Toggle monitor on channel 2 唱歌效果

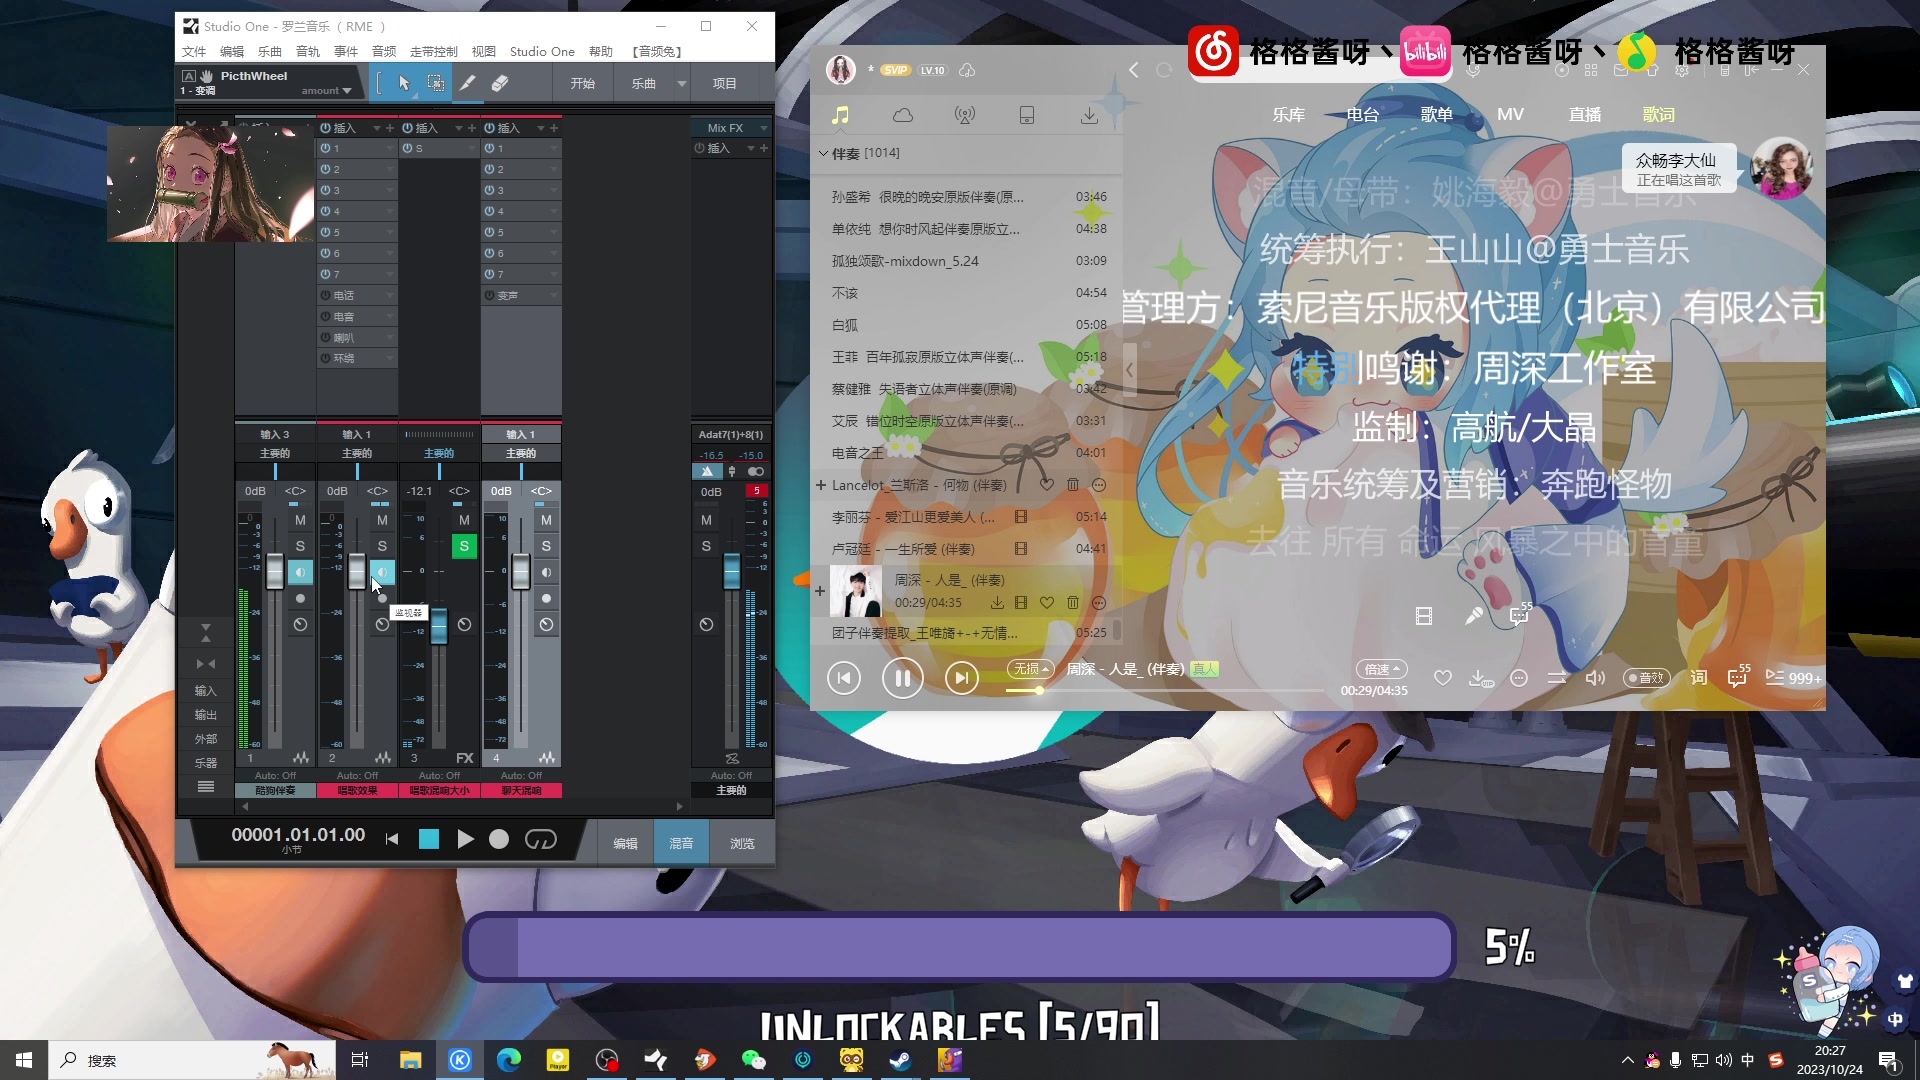click(x=382, y=572)
